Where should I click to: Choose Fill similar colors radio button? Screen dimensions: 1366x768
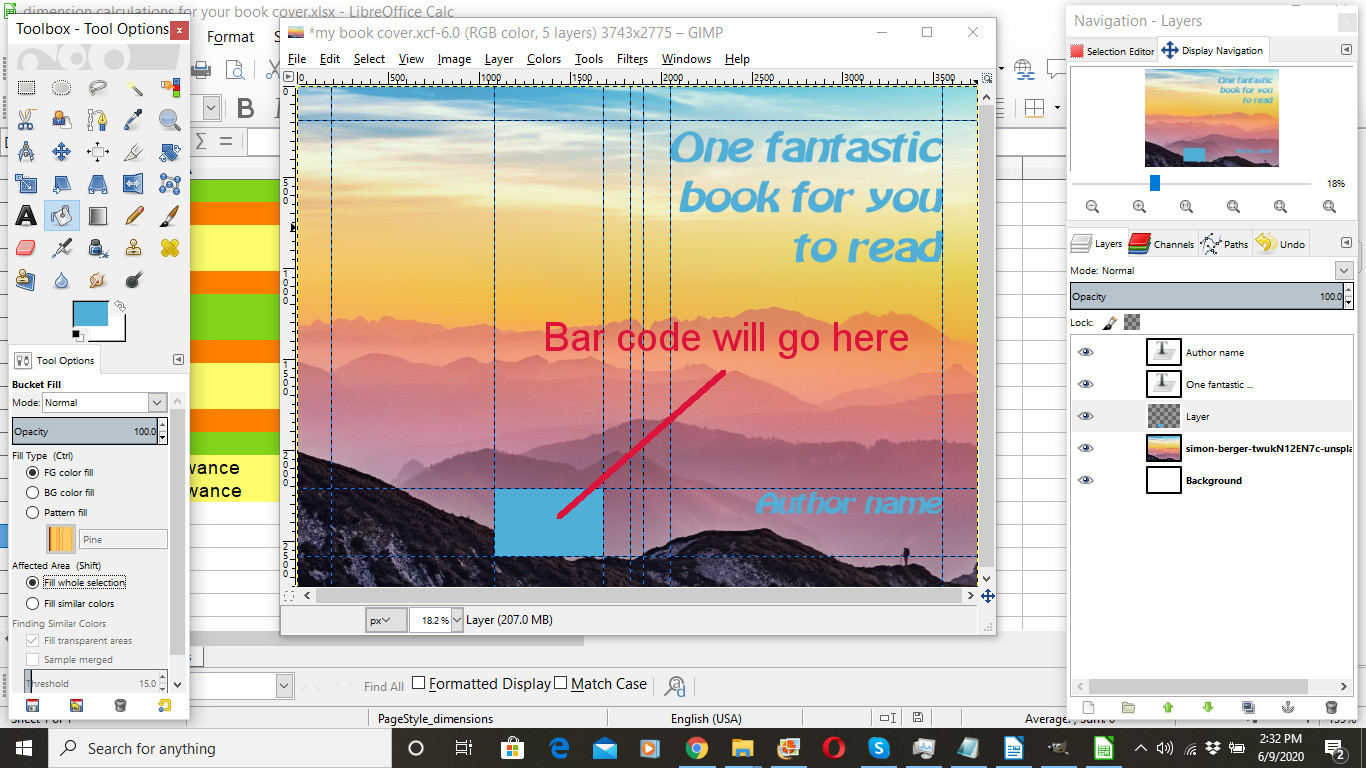click(x=33, y=604)
